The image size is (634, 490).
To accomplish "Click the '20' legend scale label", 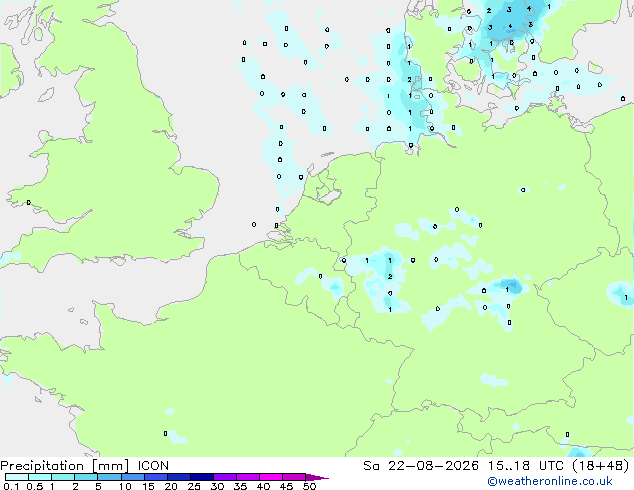I will click(x=171, y=486).
